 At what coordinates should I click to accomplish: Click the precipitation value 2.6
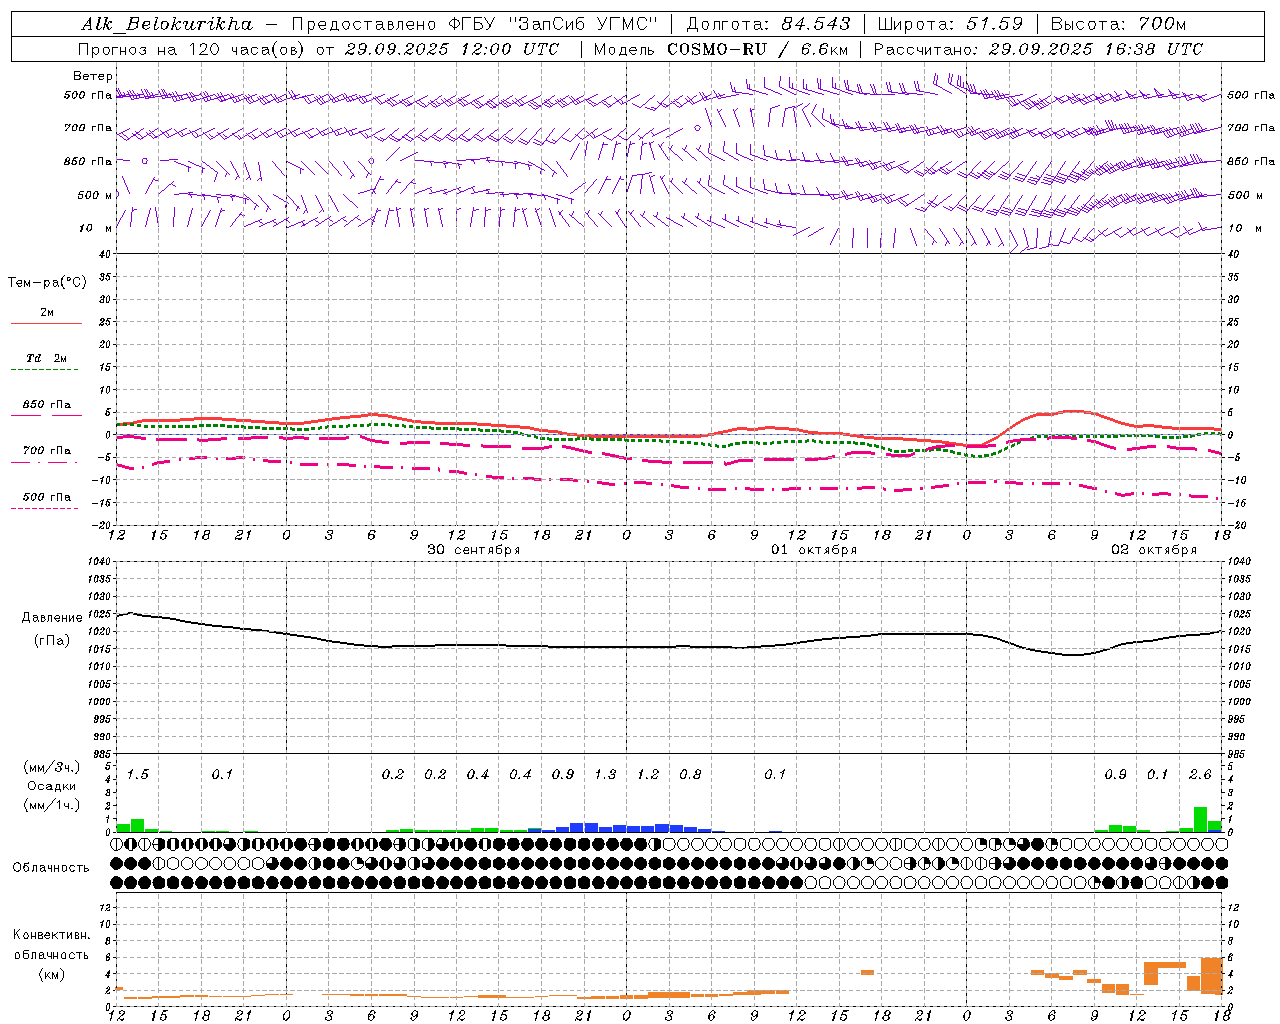pos(1200,774)
